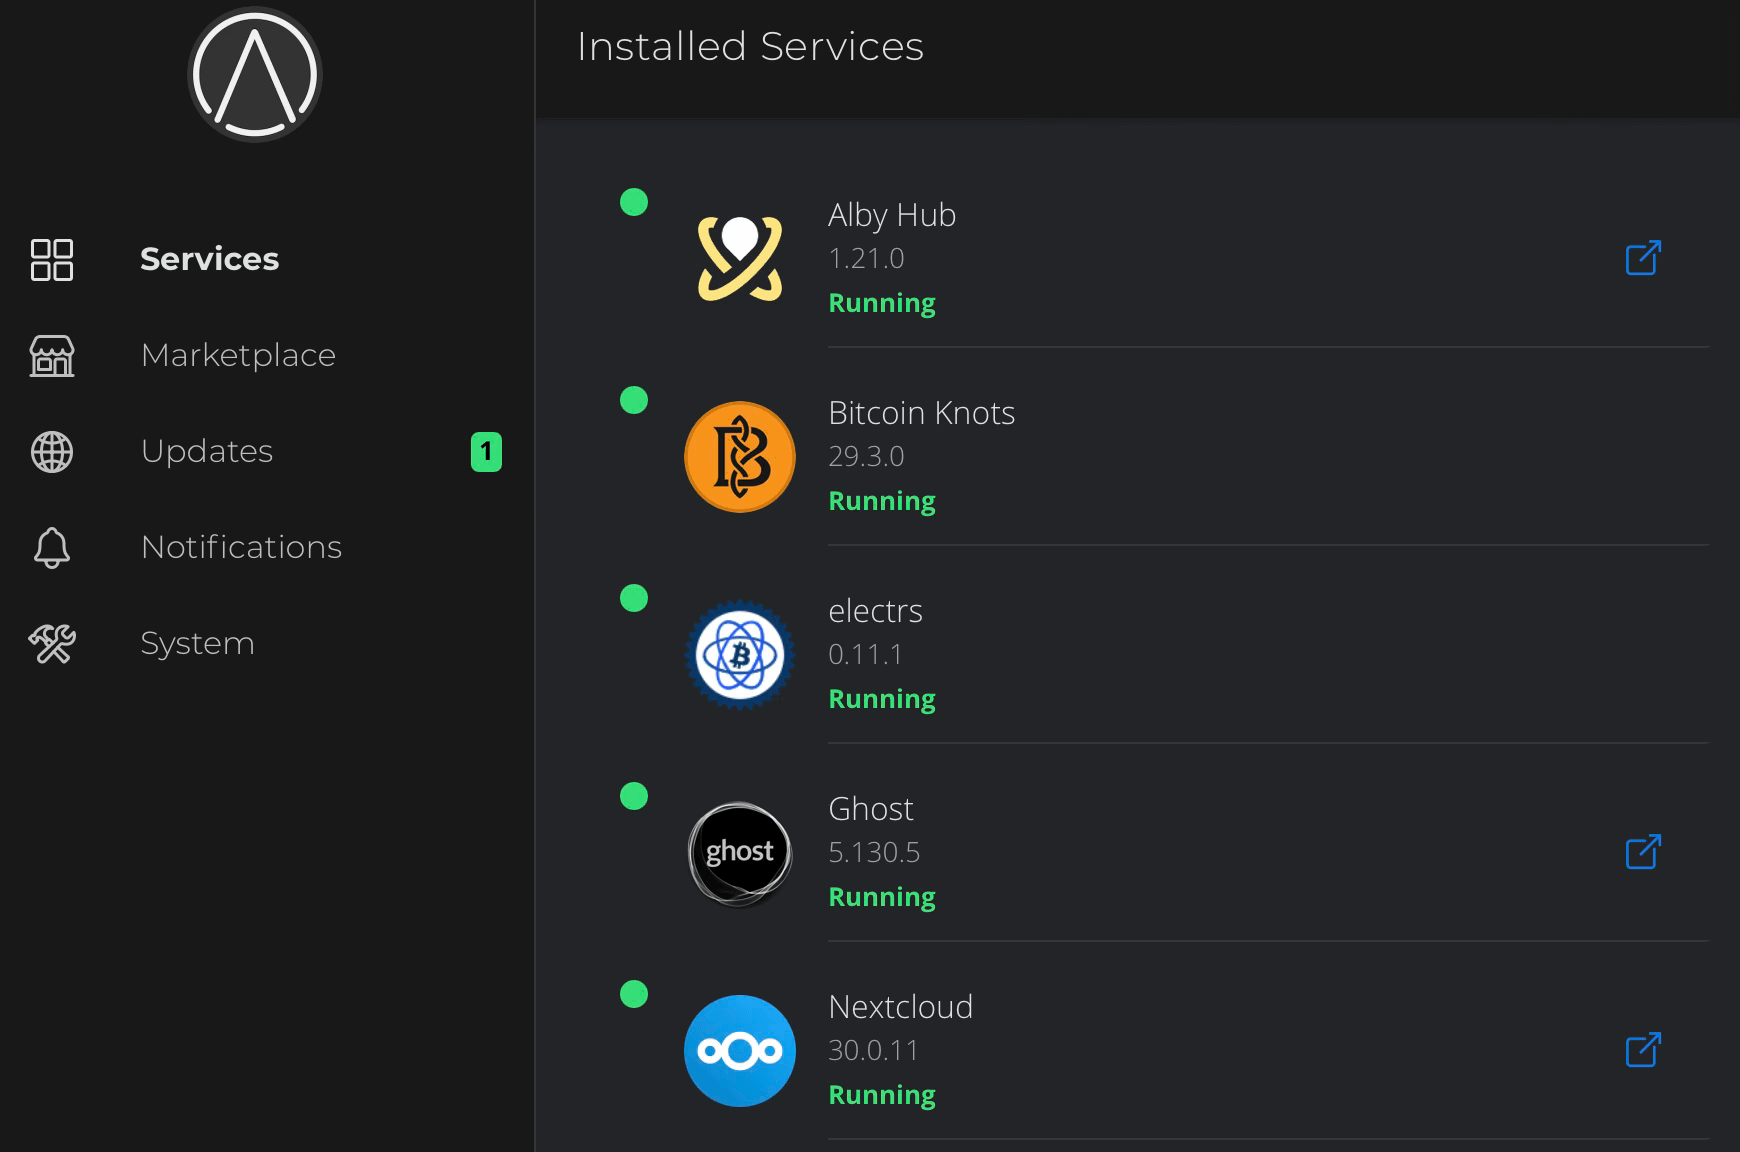1740x1152 pixels.
Task: Click Nextcloud version 30.0.11
Action: coord(873,1051)
